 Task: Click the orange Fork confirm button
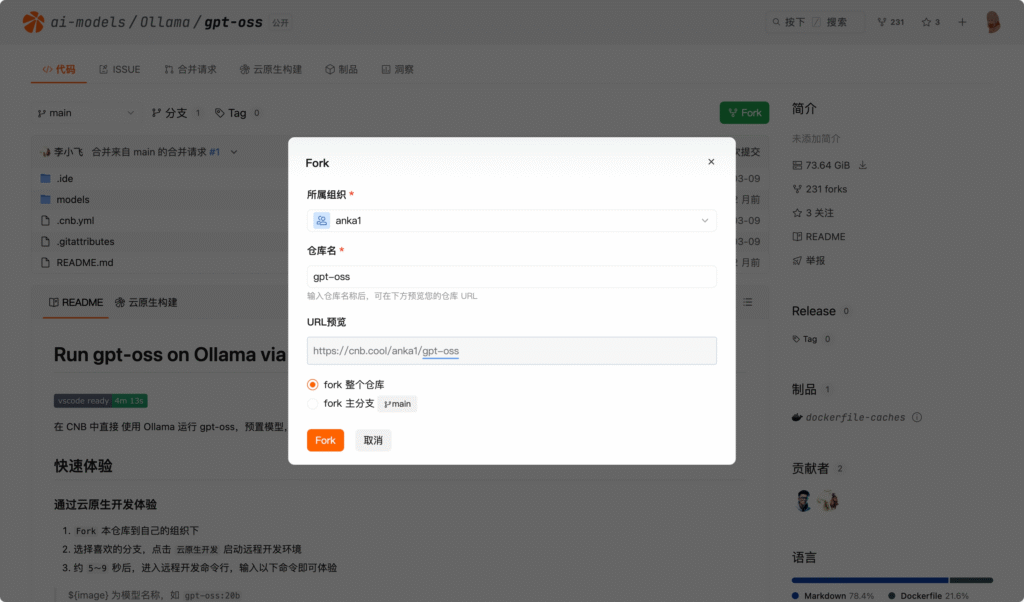click(325, 440)
